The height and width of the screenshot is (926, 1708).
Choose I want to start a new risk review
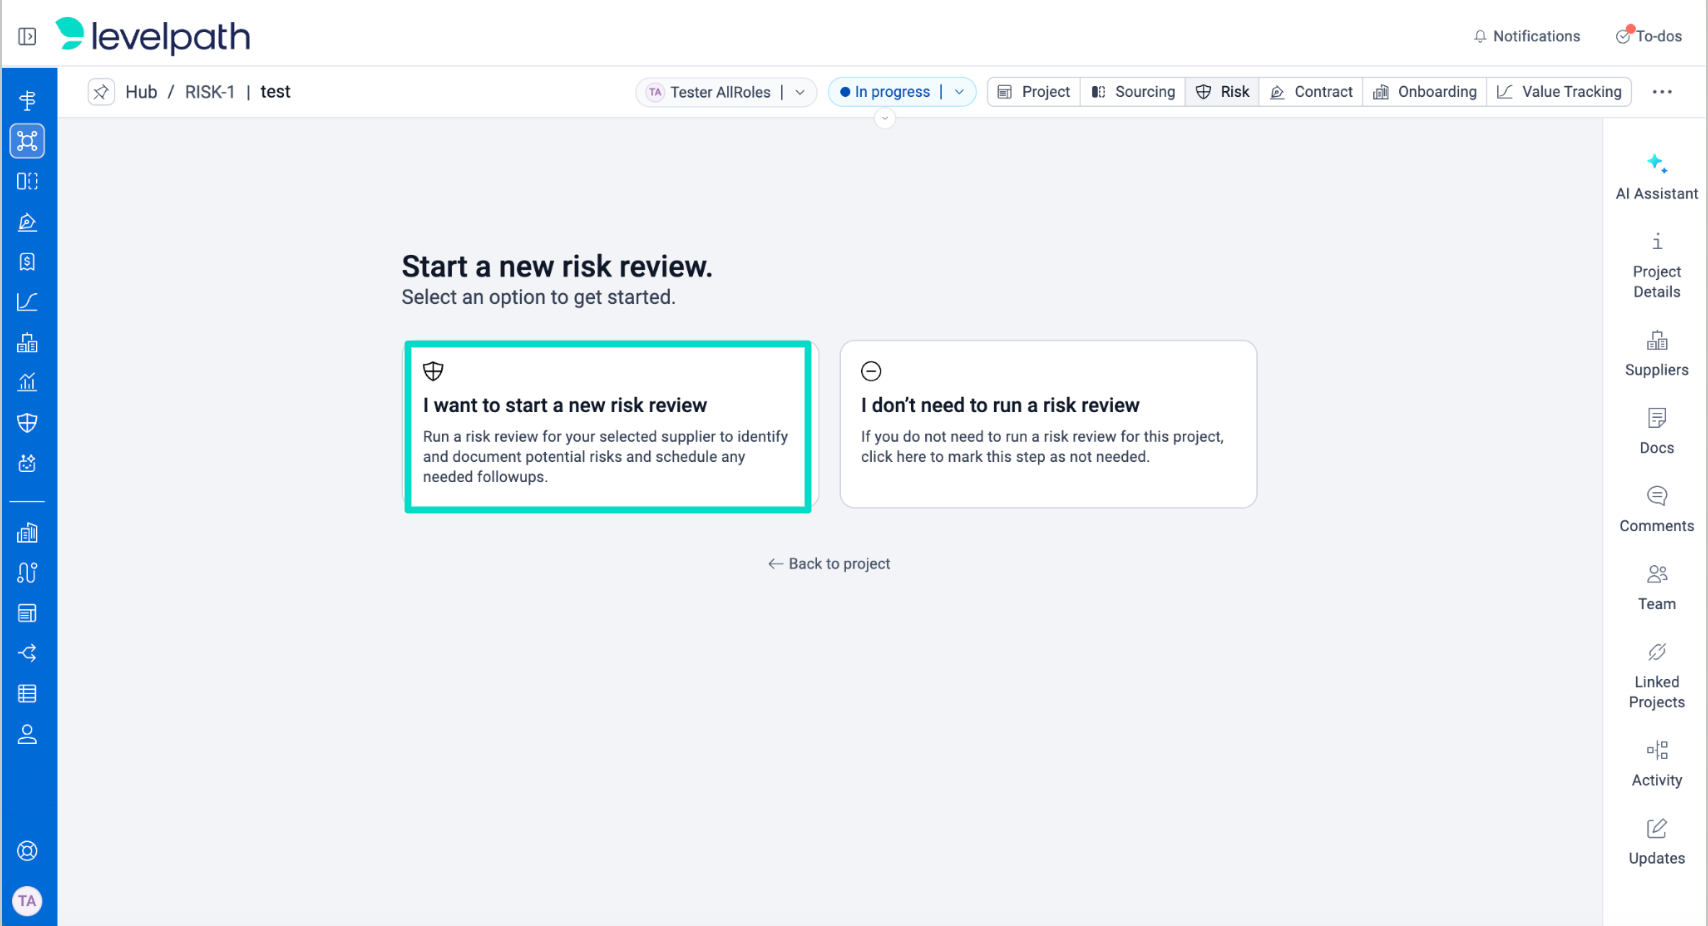(608, 426)
